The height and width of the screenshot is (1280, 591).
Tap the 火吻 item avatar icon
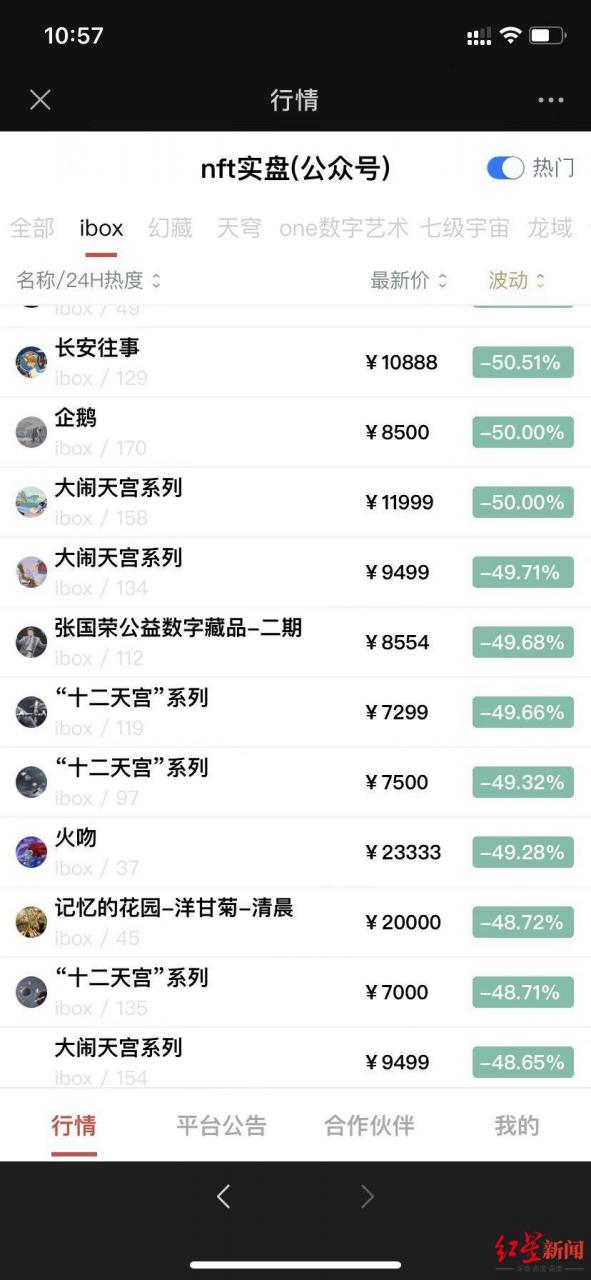(x=31, y=852)
